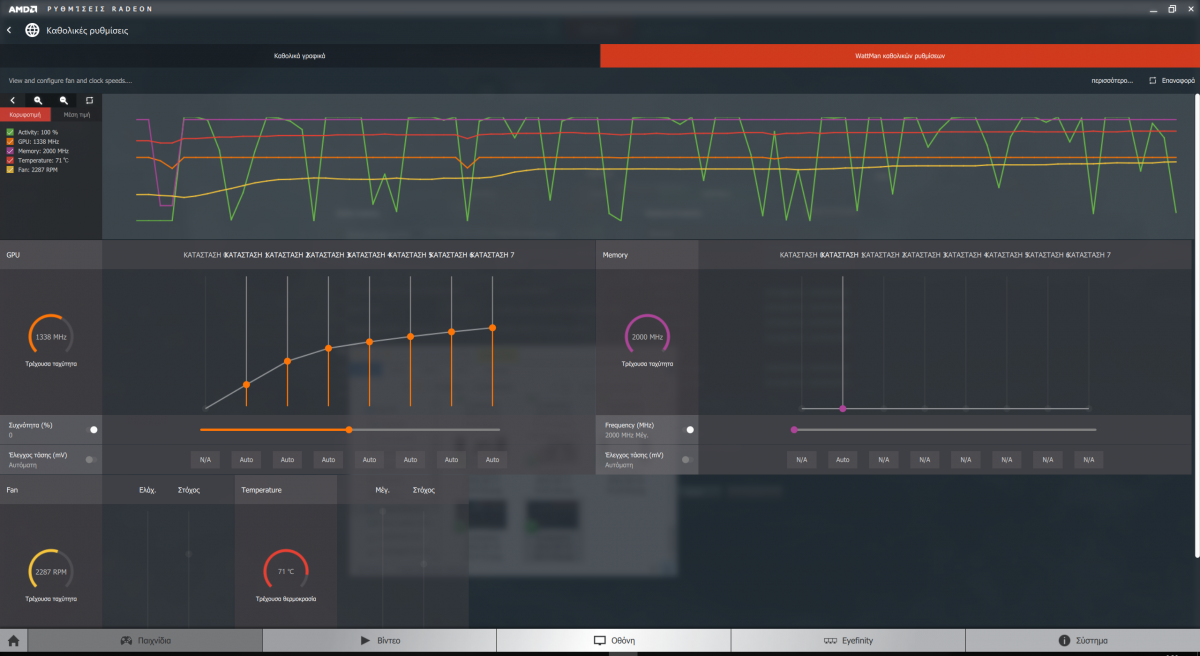Click GPU state 2 Auto voltage box

point(287,460)
